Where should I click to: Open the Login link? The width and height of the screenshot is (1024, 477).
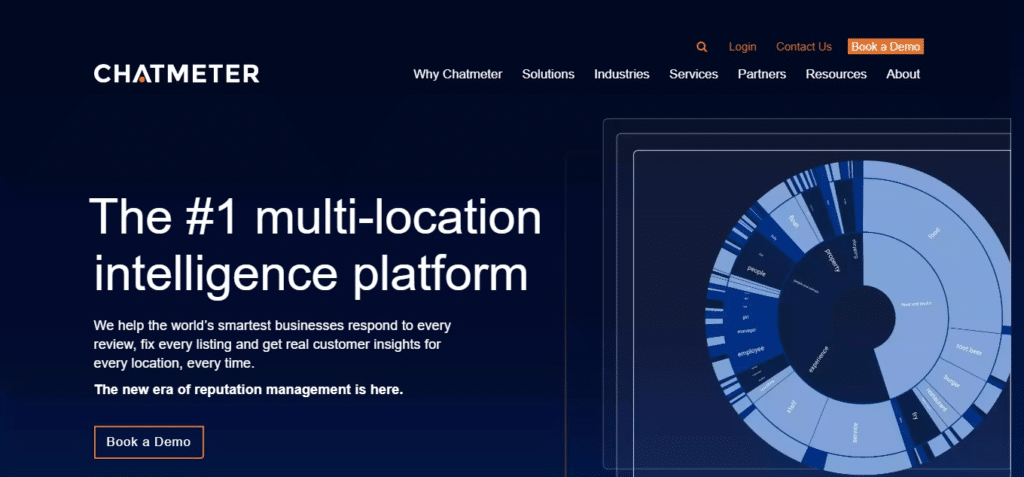pos(743,47)
